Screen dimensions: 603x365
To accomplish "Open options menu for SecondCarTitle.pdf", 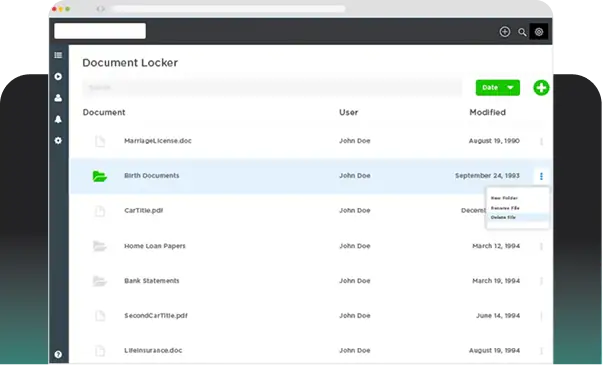I will click(541, 316).
